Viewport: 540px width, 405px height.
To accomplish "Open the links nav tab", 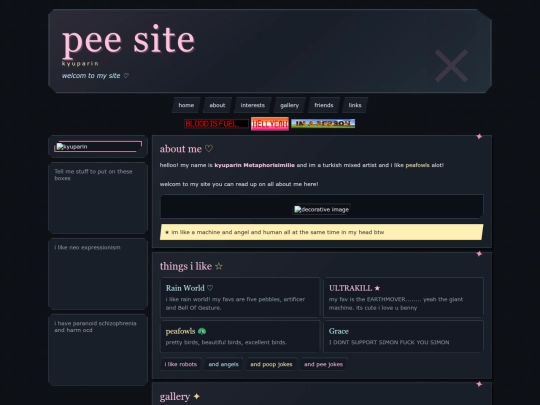I will pos(355,105).
